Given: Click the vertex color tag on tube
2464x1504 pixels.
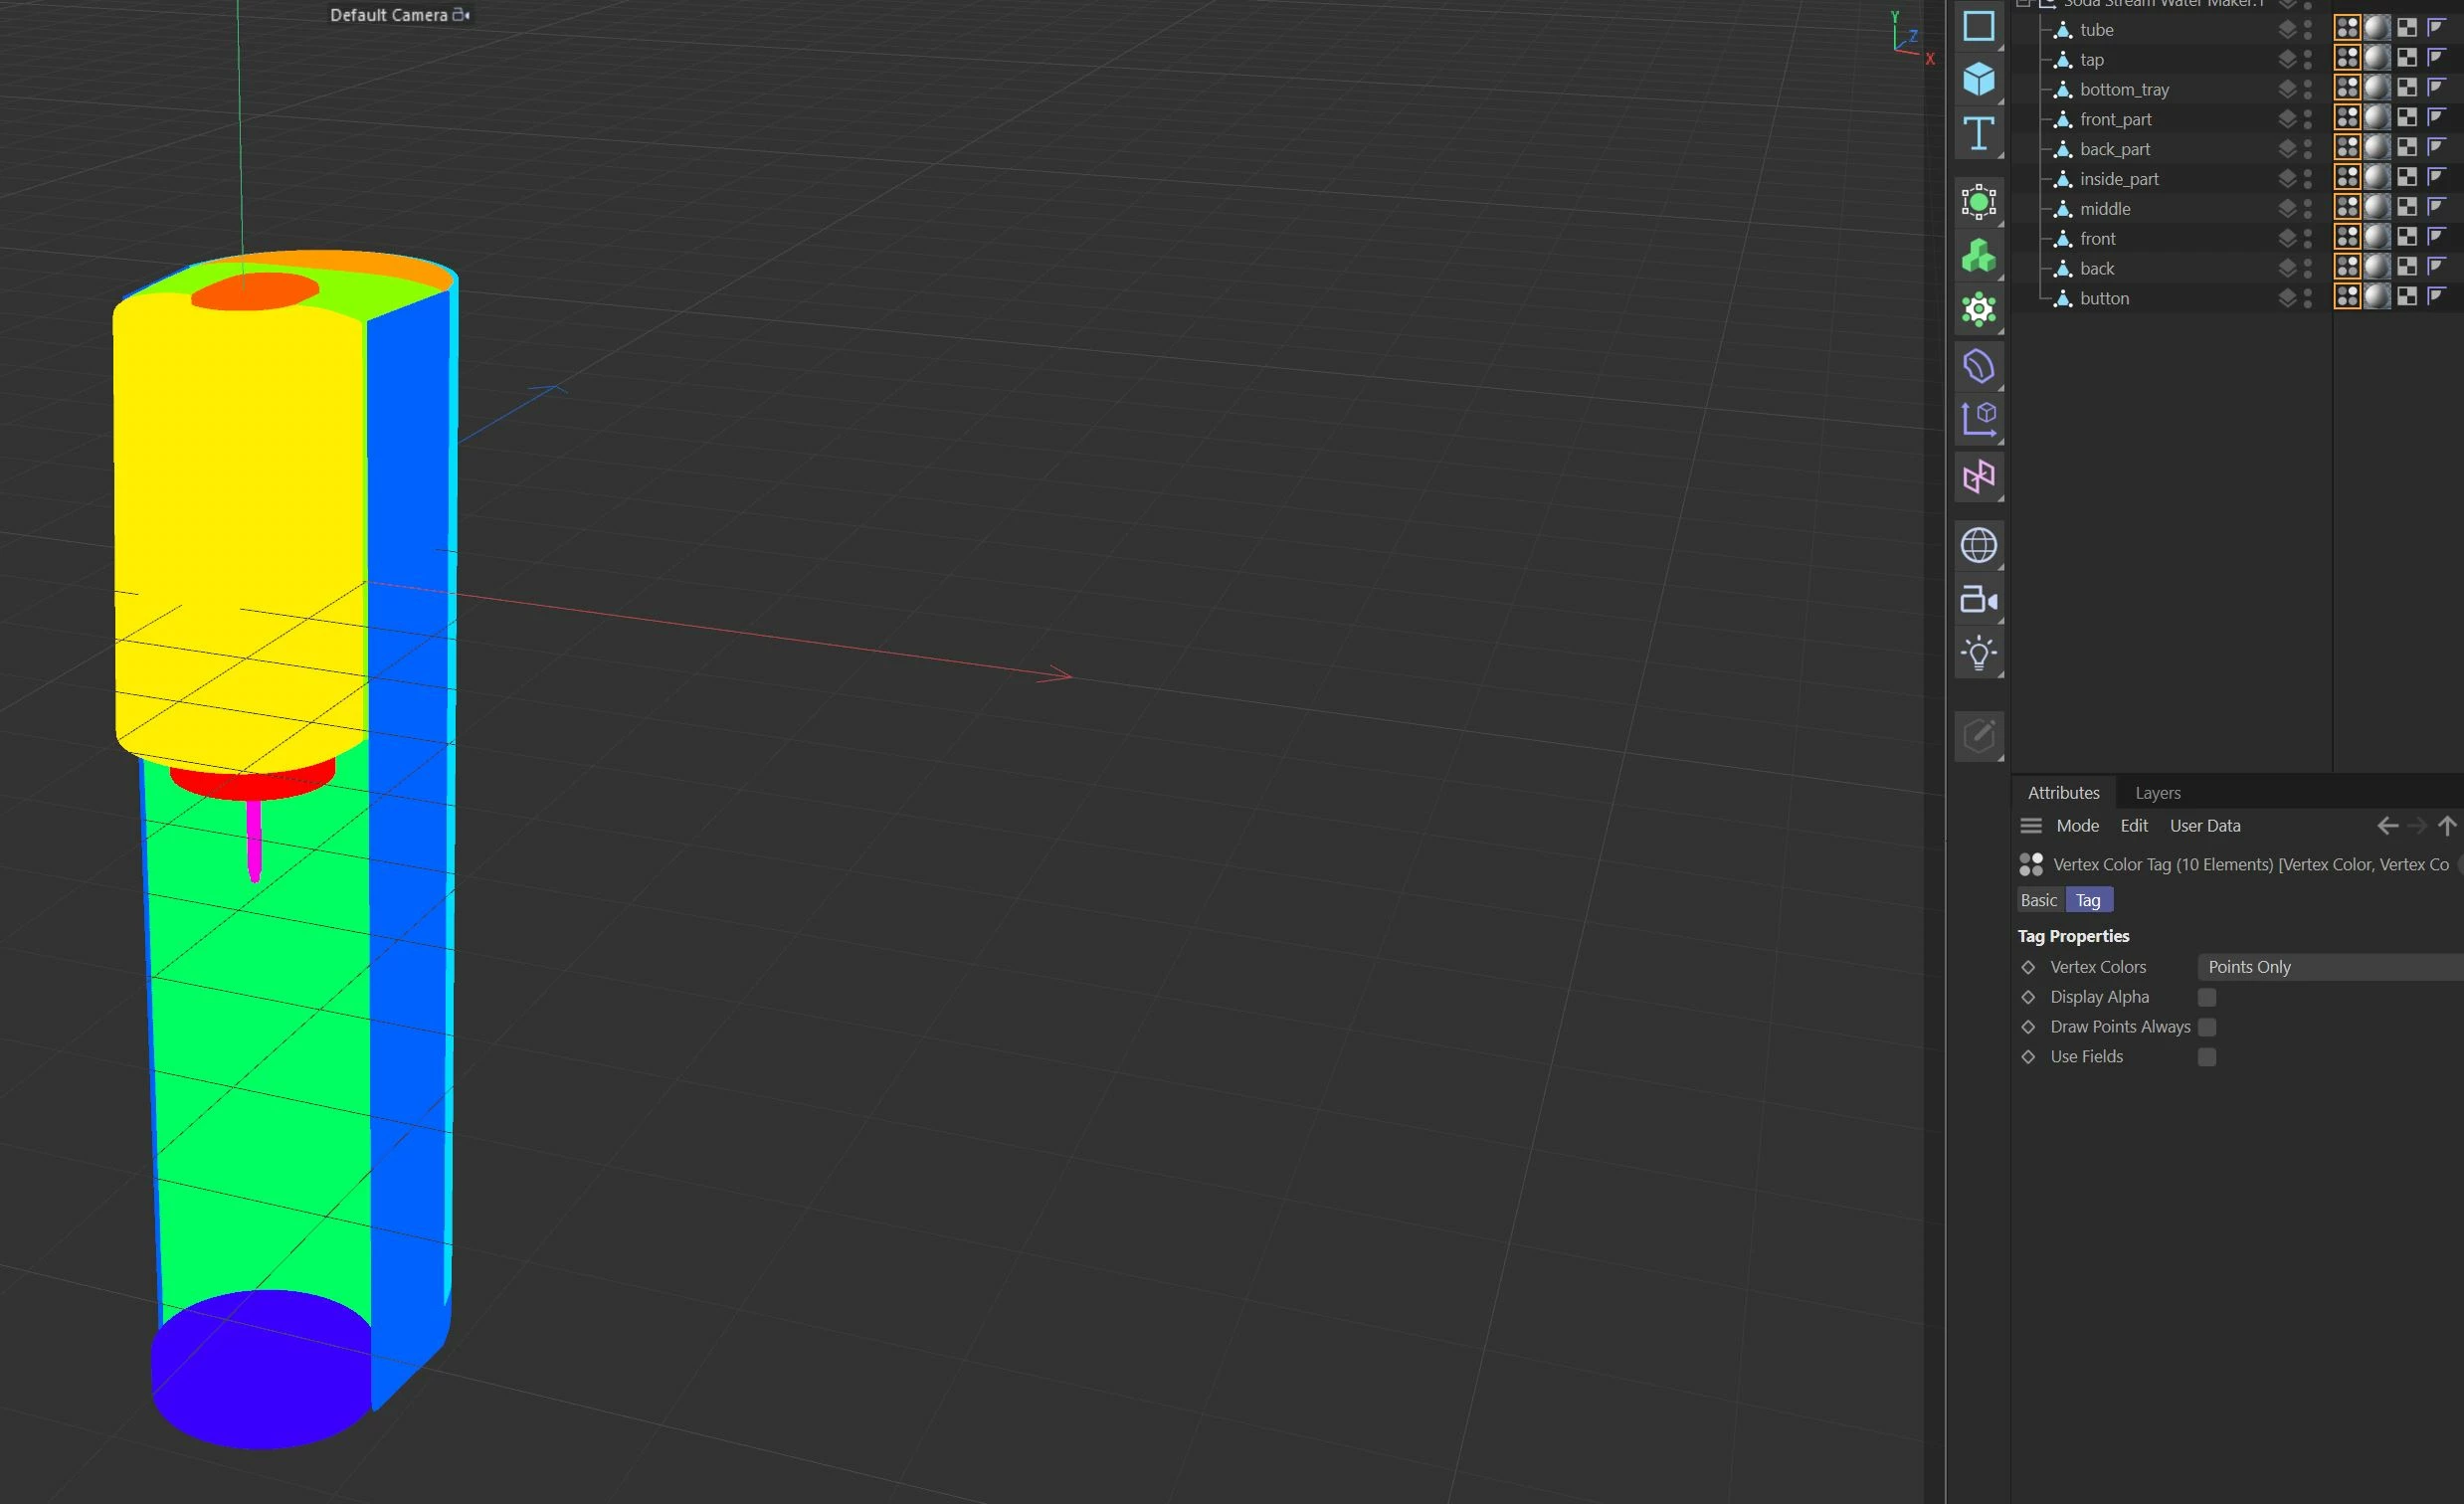Looking at the screenshot, I should 2347,29.
